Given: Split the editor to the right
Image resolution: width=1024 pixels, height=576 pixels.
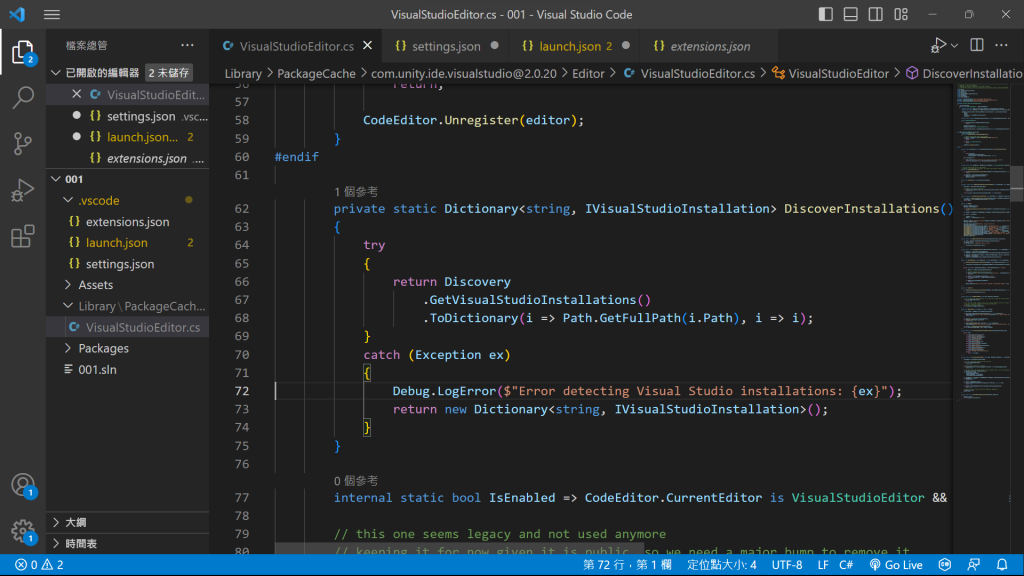Looking at the screenshot, I should tap(977, 45).
